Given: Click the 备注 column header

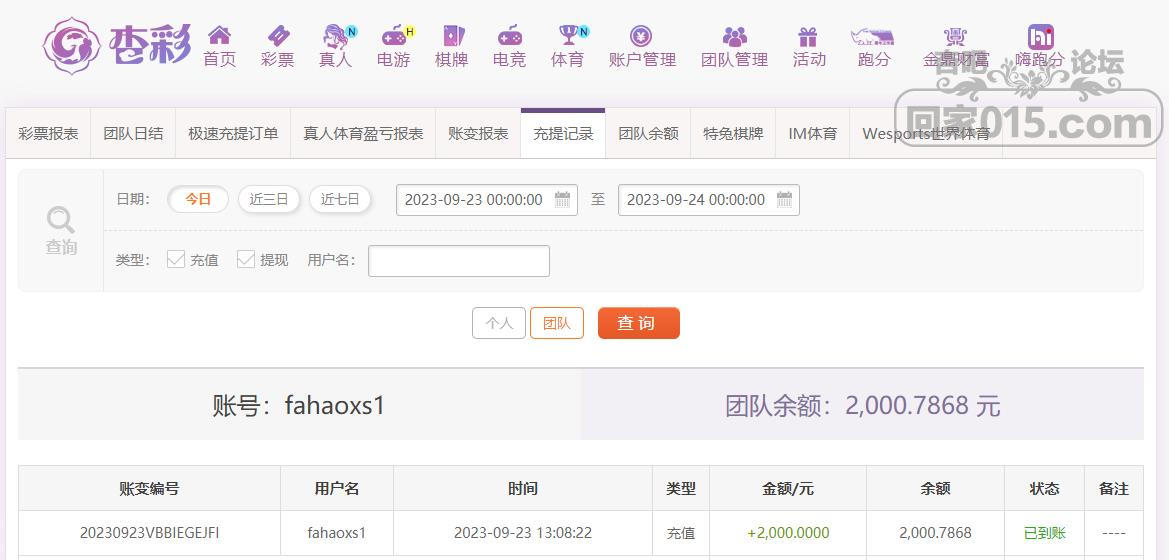Looking at the screenshot, I should [x=1114, y=488].
